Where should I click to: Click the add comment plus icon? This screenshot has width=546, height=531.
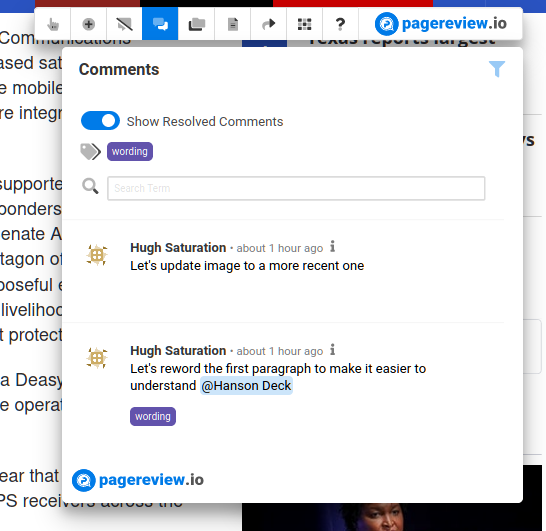point(88,24)
